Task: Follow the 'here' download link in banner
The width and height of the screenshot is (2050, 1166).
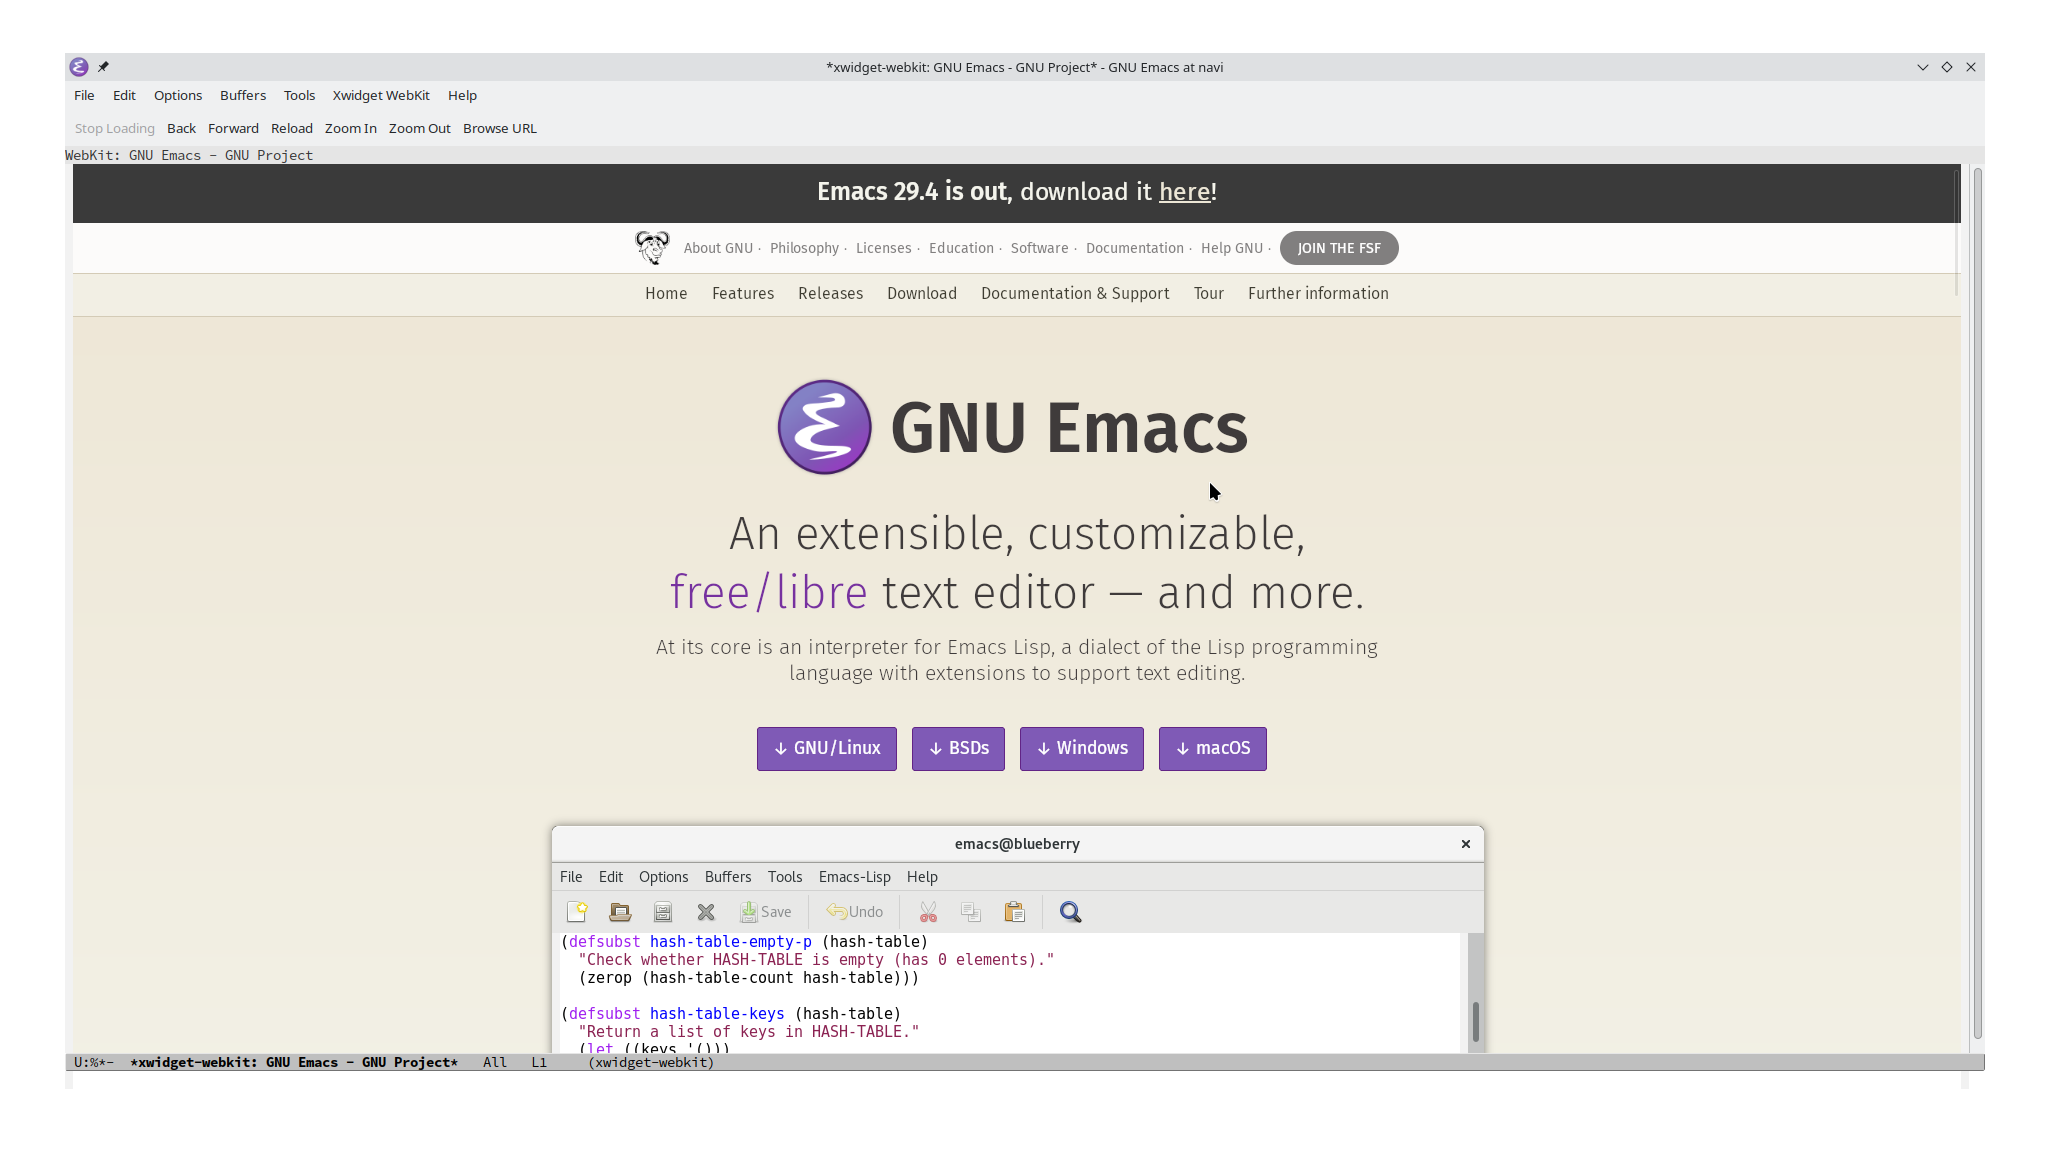Action: coord(1184,191)
